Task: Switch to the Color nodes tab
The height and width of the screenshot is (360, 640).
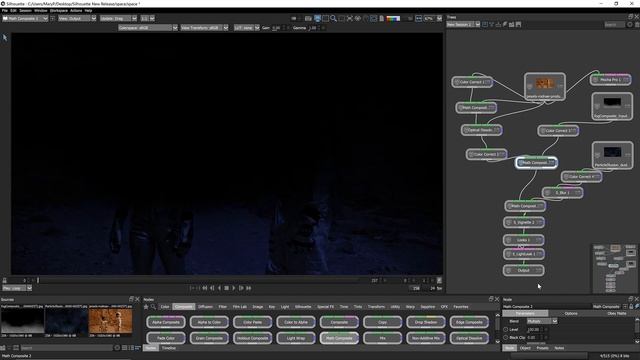Action: click(165, 307)
